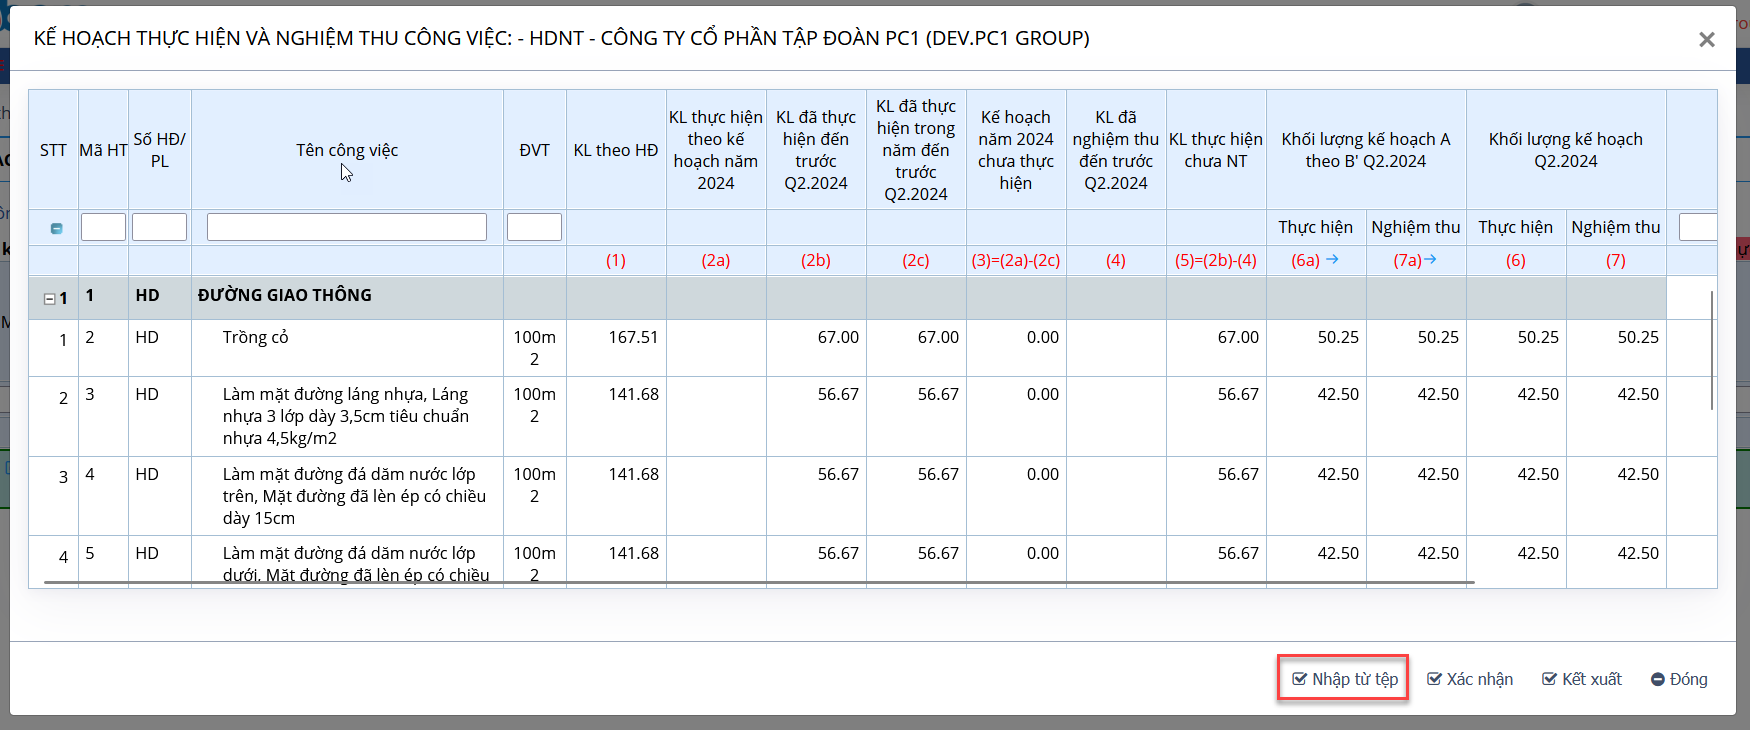Click the KL theo HĐ column header
Screen dimensions: 1750x730
pos(616,150)
